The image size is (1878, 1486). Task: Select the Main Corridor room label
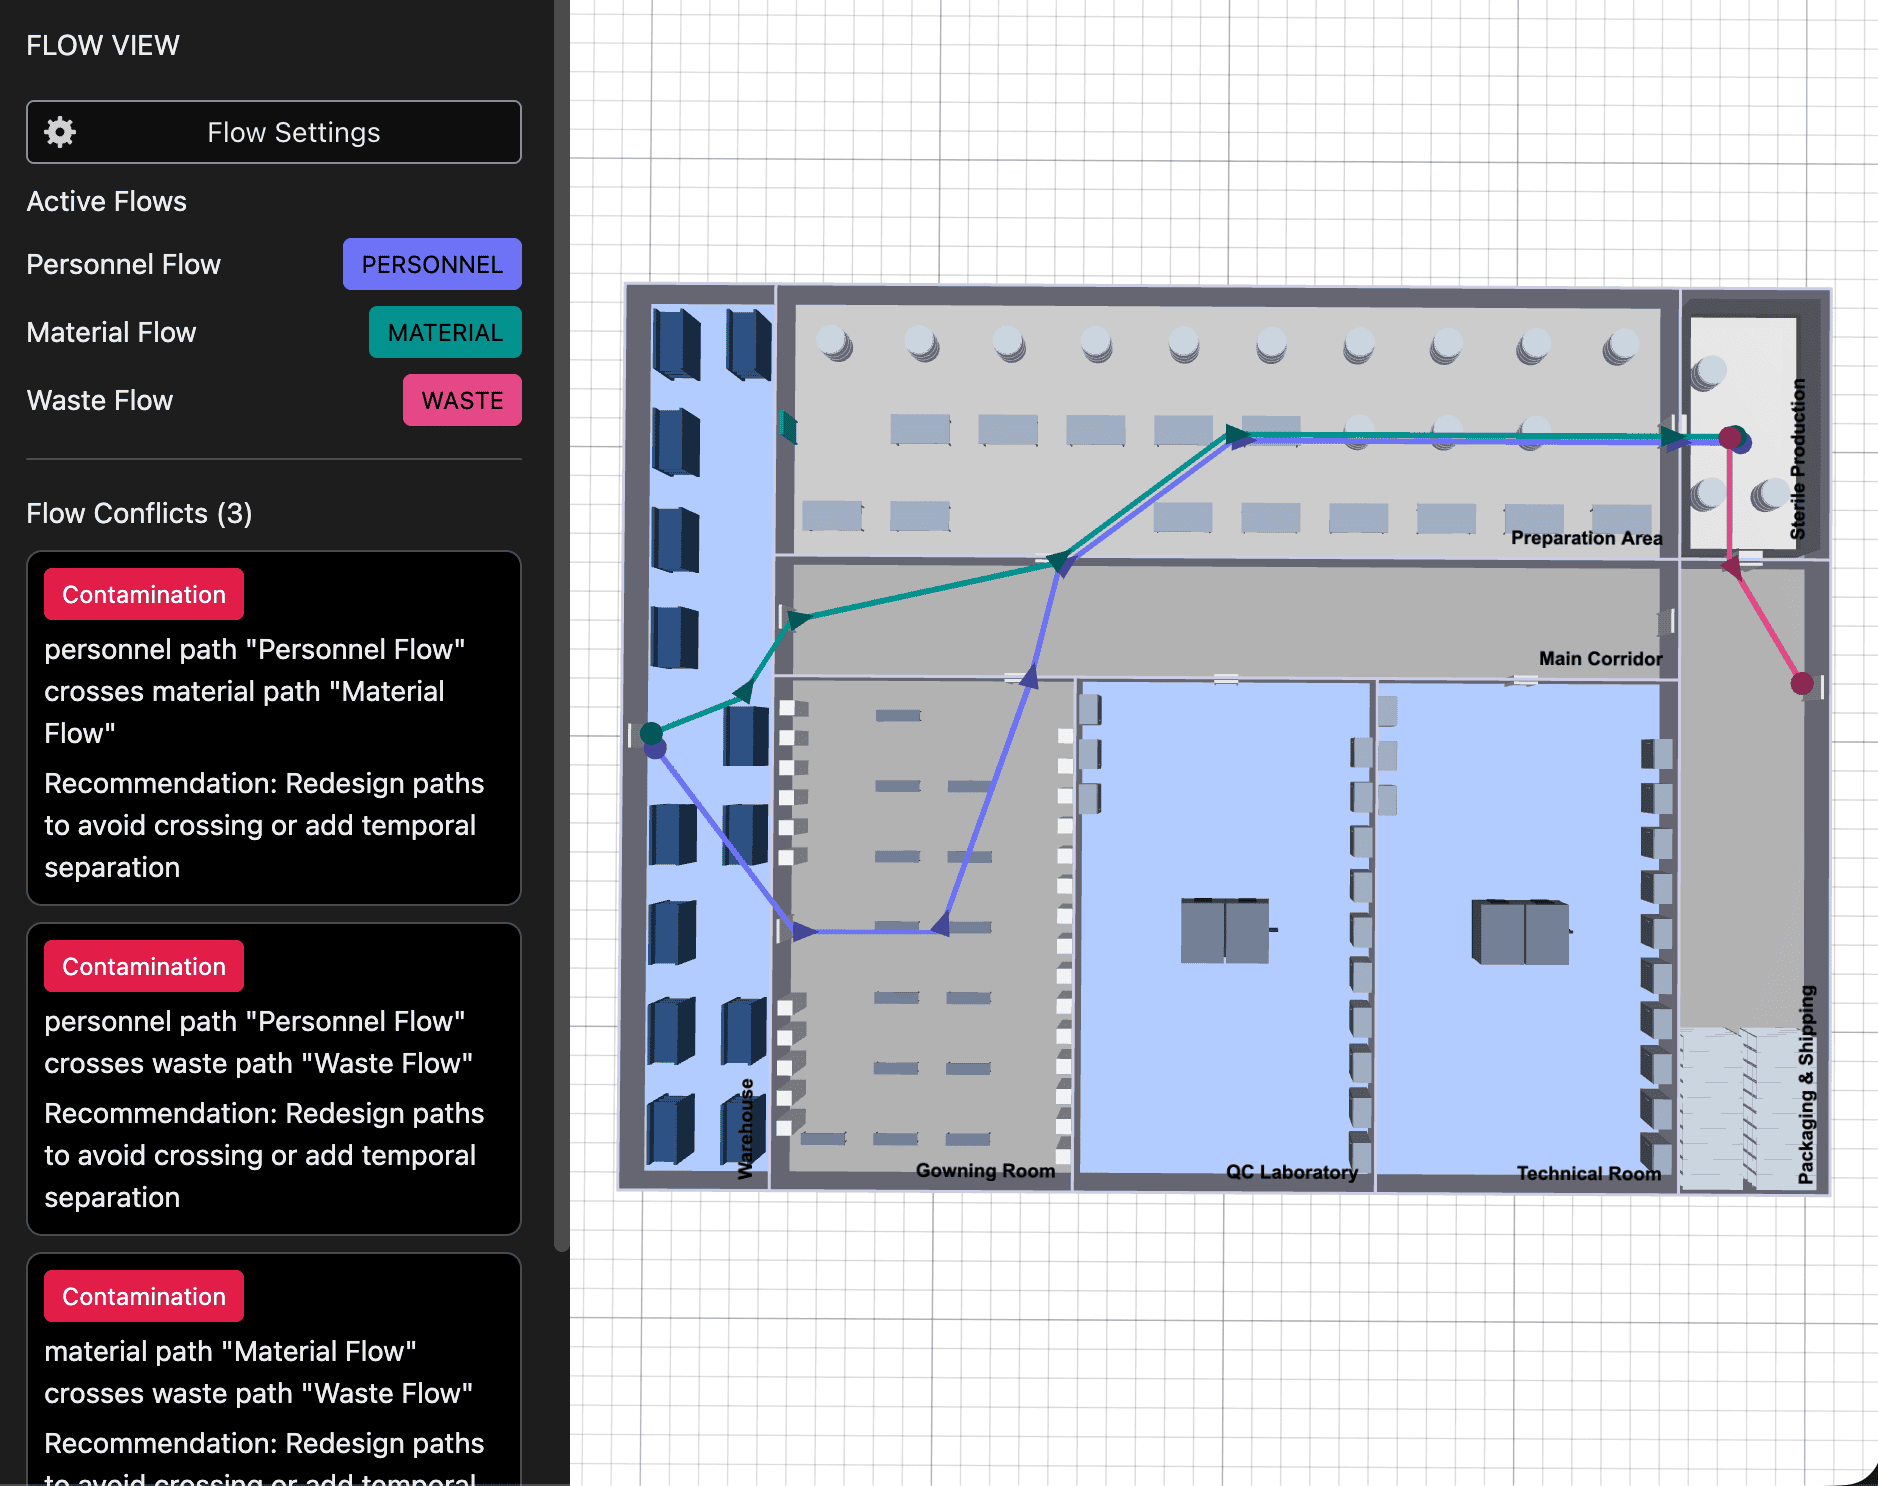coord(1600,658)
